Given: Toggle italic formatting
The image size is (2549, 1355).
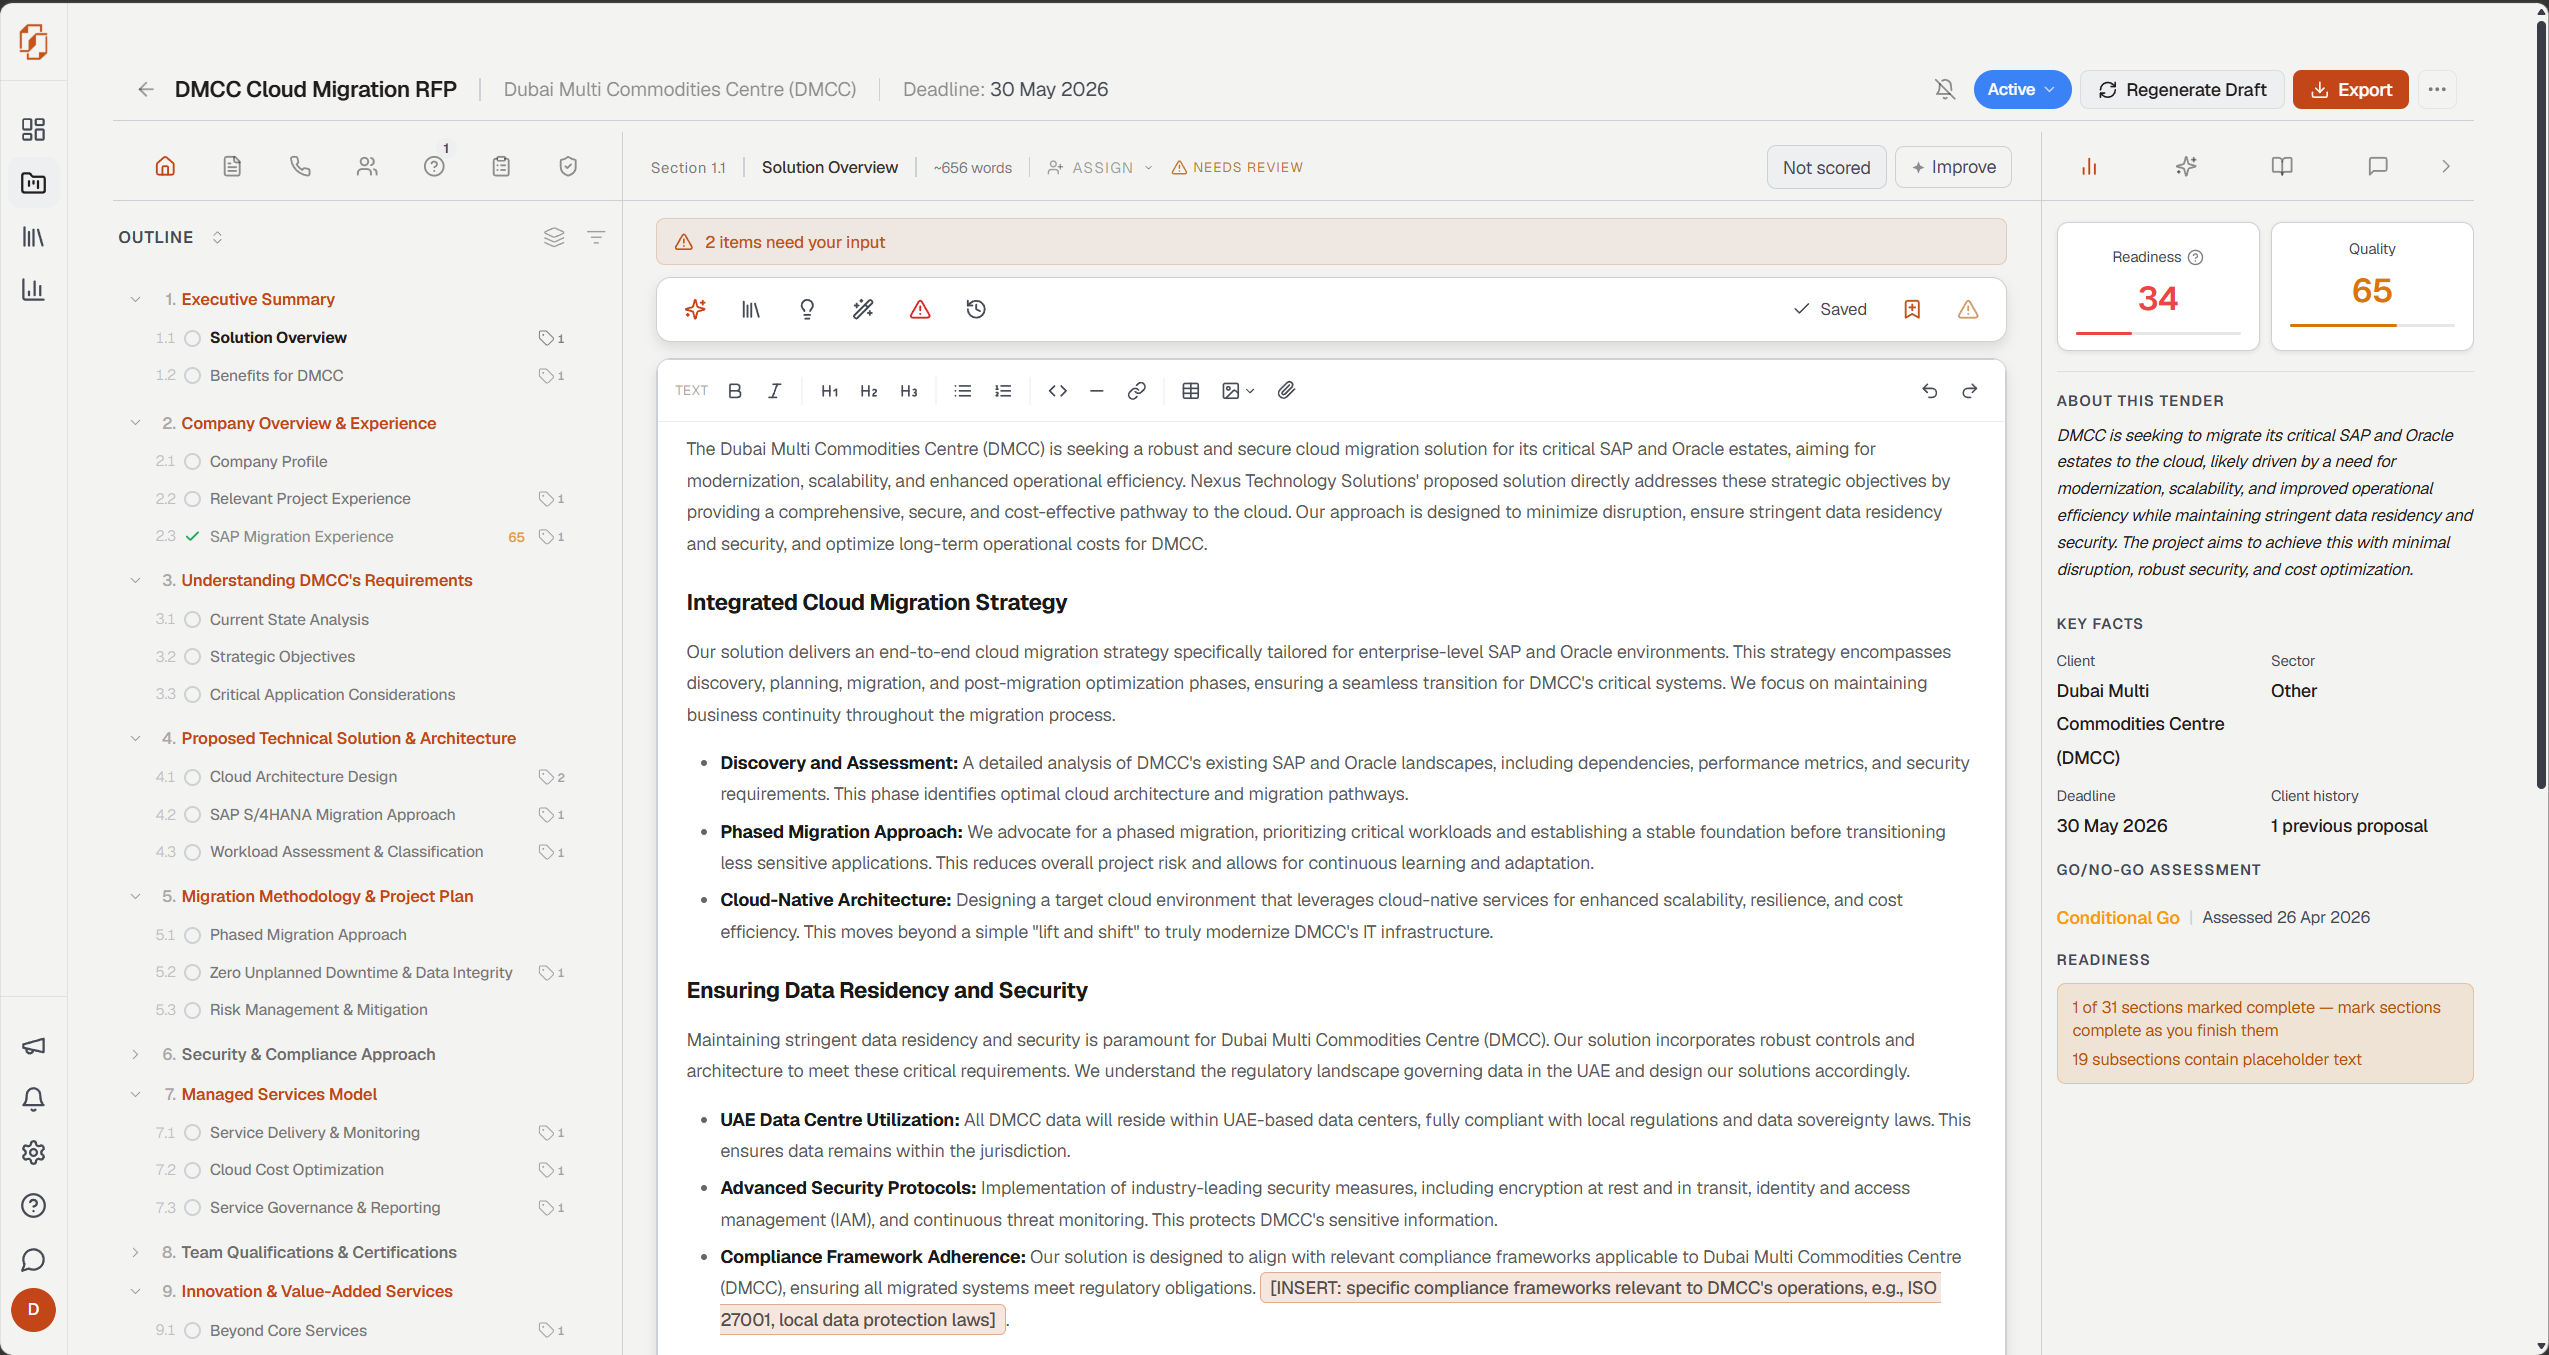Looking at the screenshot, I should tap(774, 391).
